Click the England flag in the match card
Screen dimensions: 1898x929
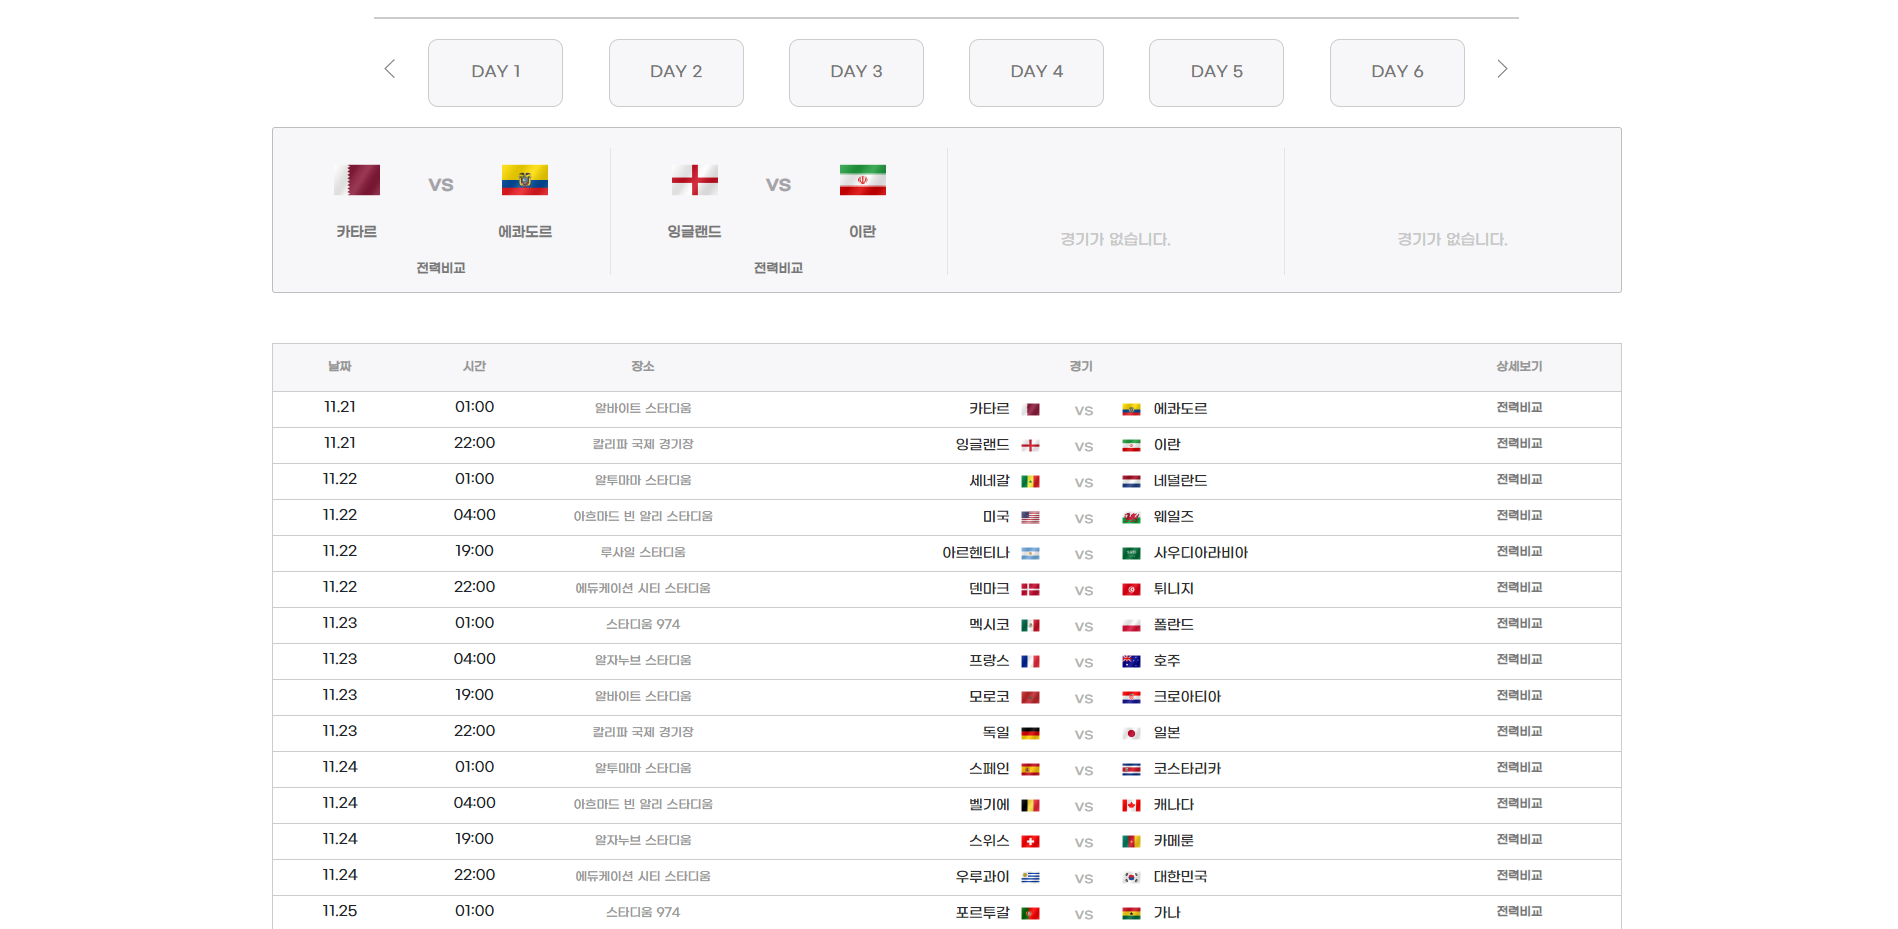click(695, 180)
